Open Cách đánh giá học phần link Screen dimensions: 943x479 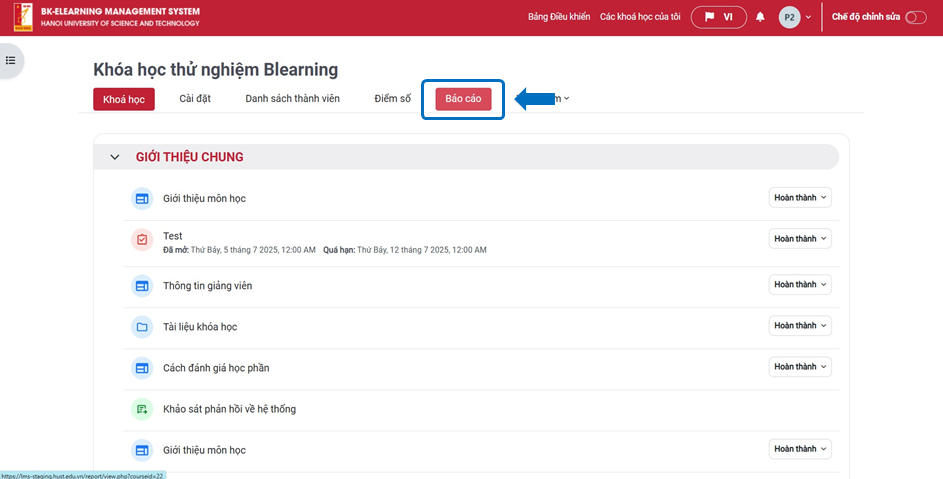(x=216, y=368)
